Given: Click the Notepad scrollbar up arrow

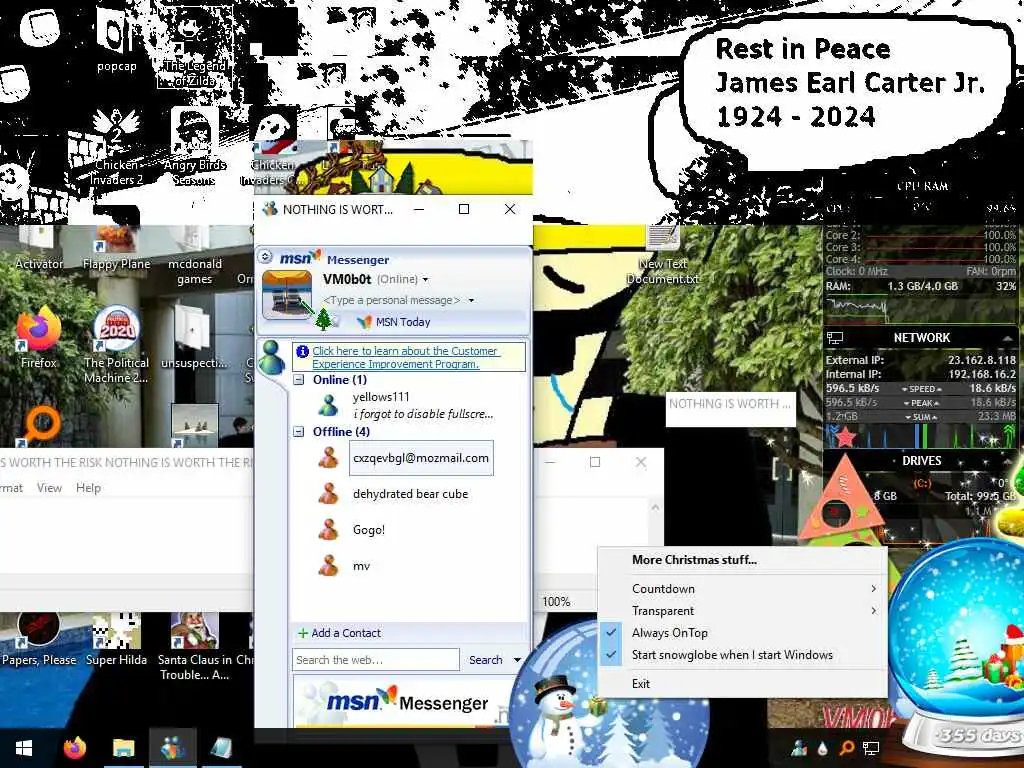Looking at the screenshot, I should click(655, 507).
